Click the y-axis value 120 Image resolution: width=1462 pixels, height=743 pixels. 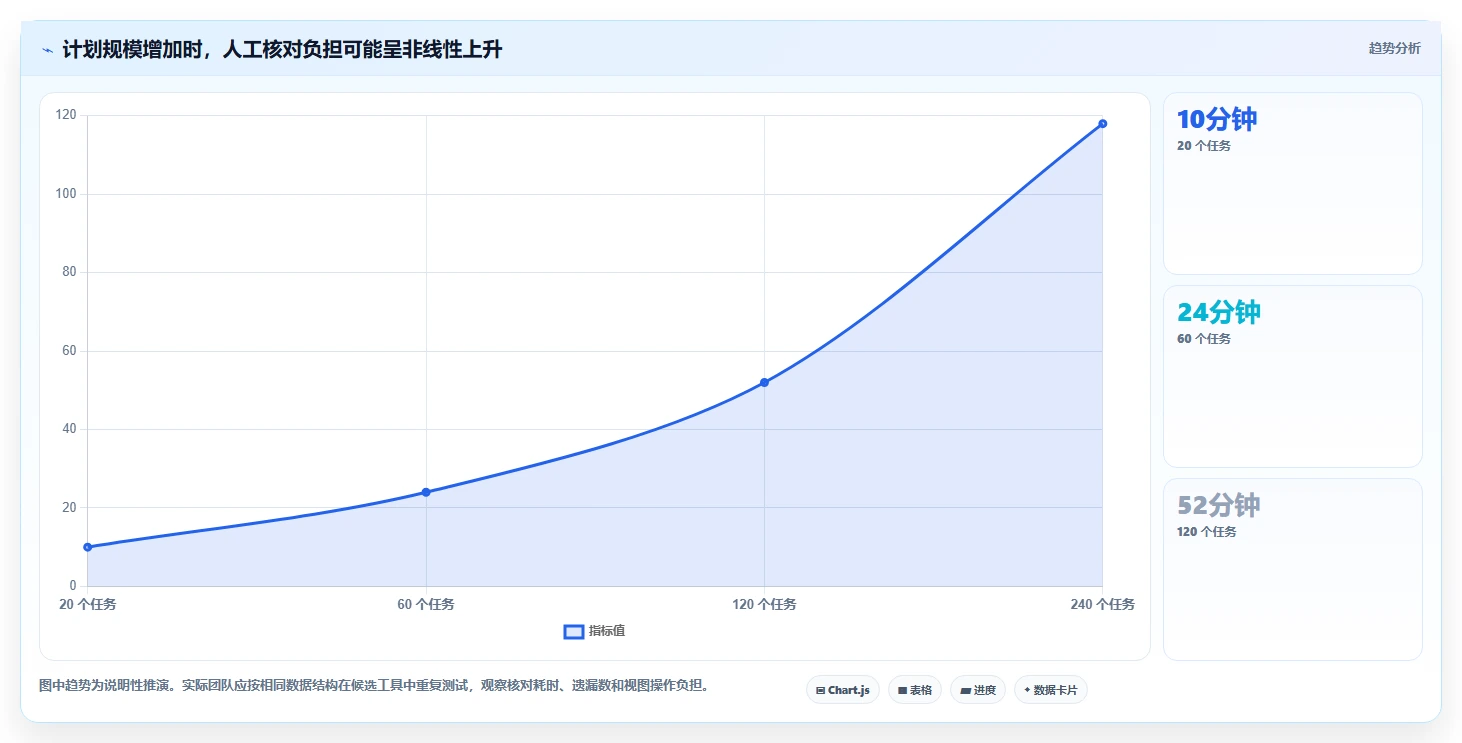66,115
